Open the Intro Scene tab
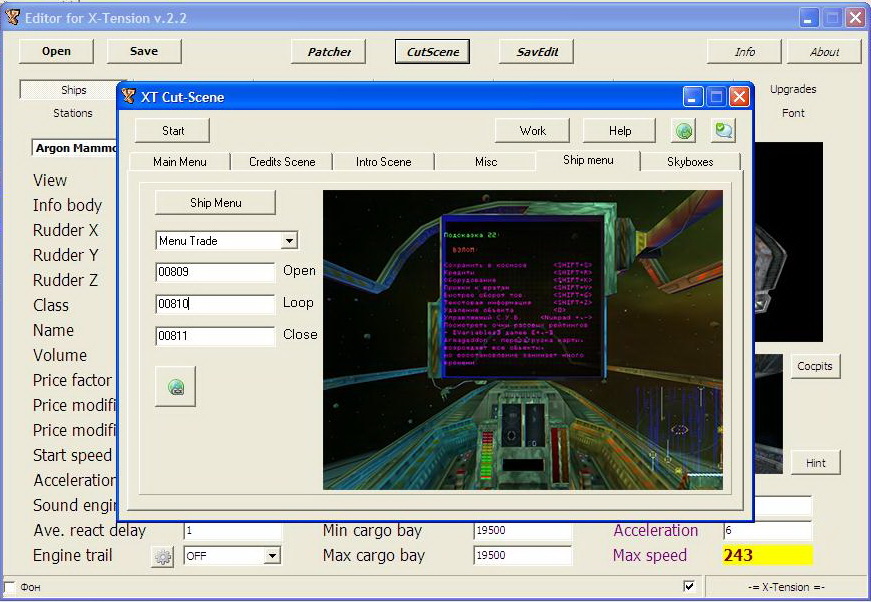 (x=383, y=161)
